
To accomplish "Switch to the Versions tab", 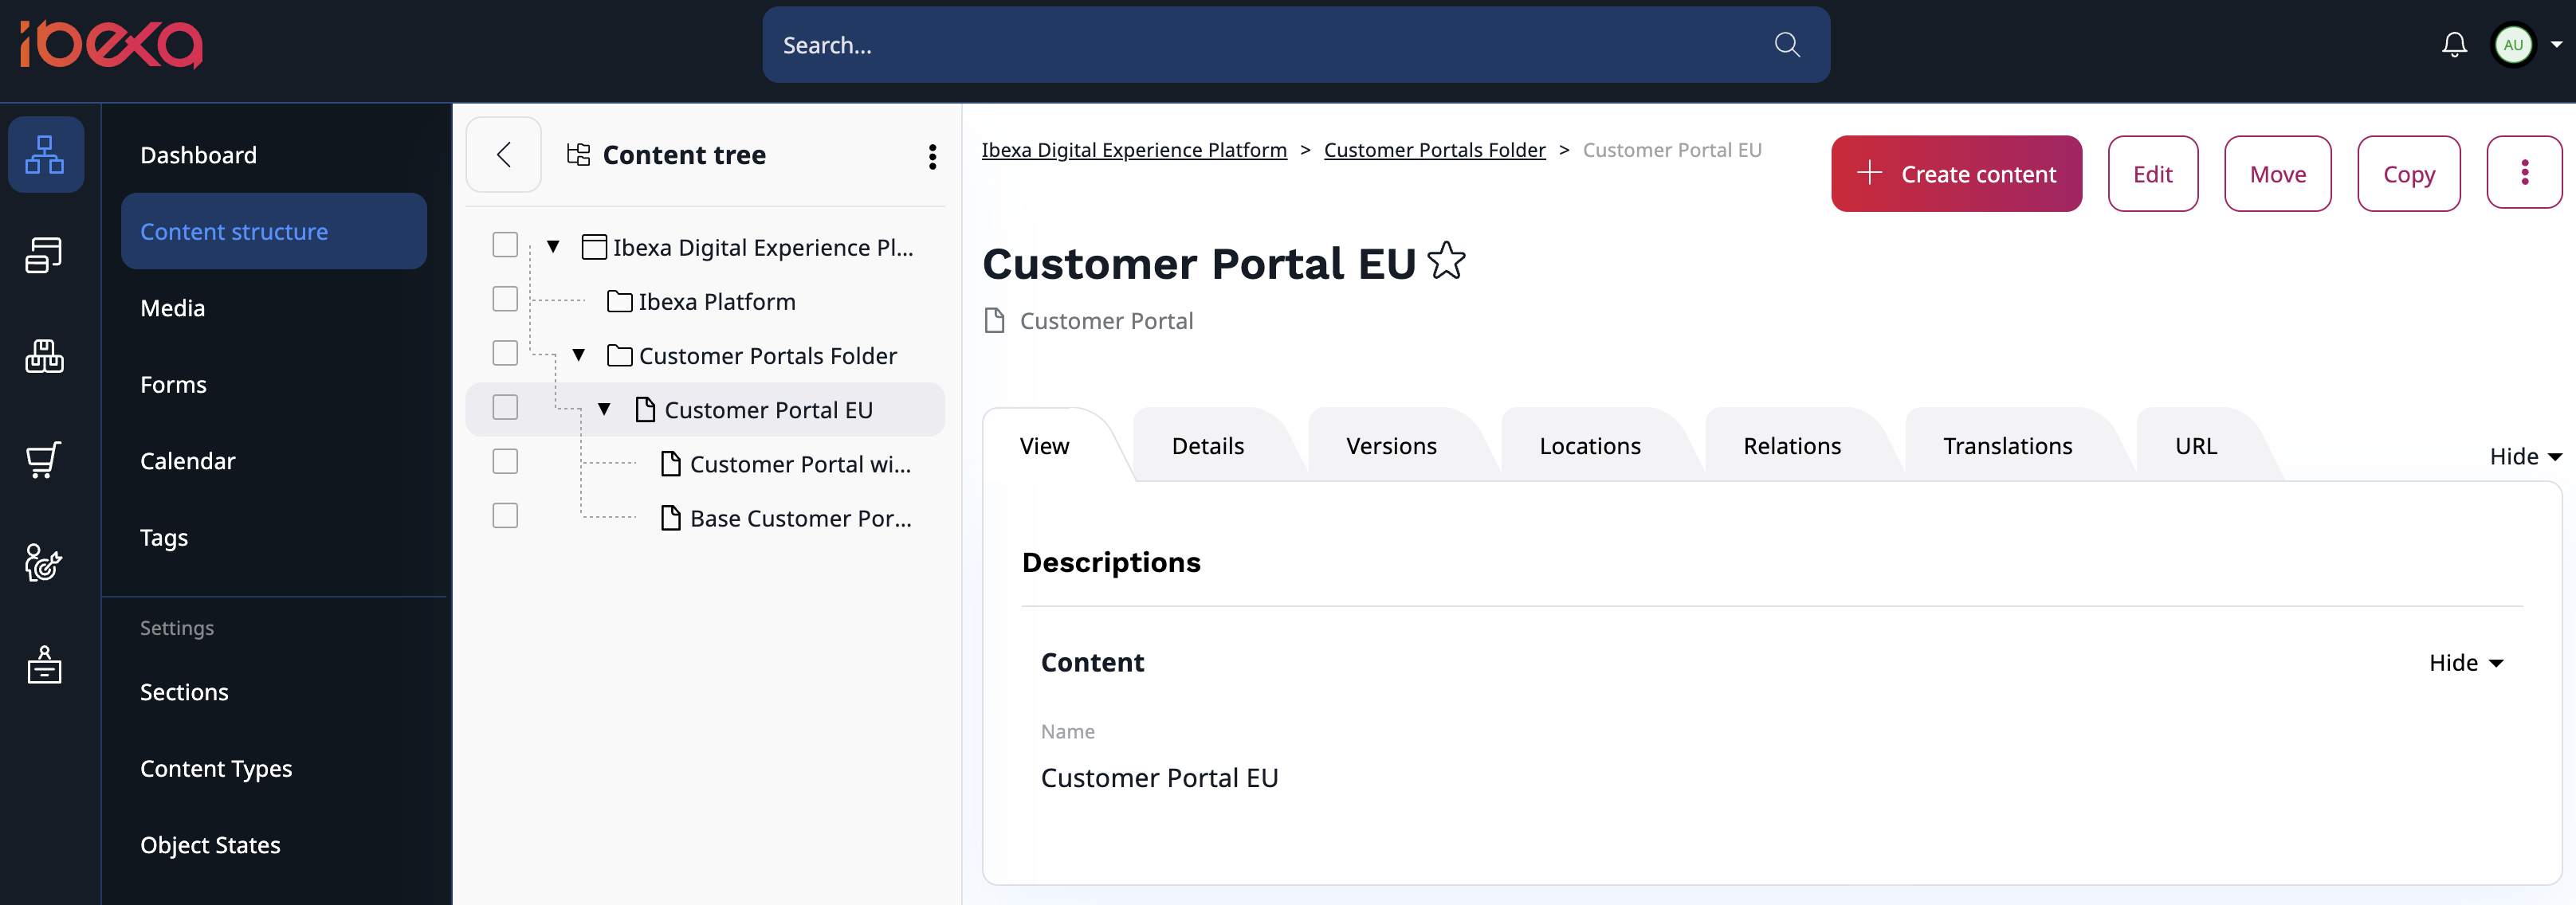I will 1392,445.
